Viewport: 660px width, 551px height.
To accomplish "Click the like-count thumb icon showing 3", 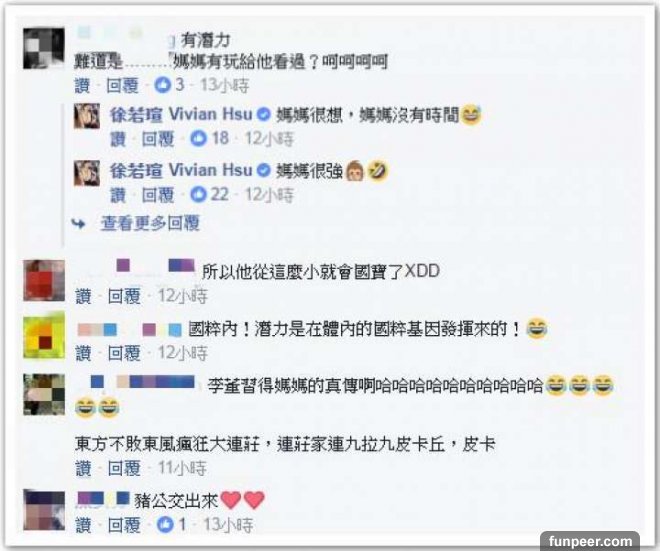I will [x=162, y=85].
